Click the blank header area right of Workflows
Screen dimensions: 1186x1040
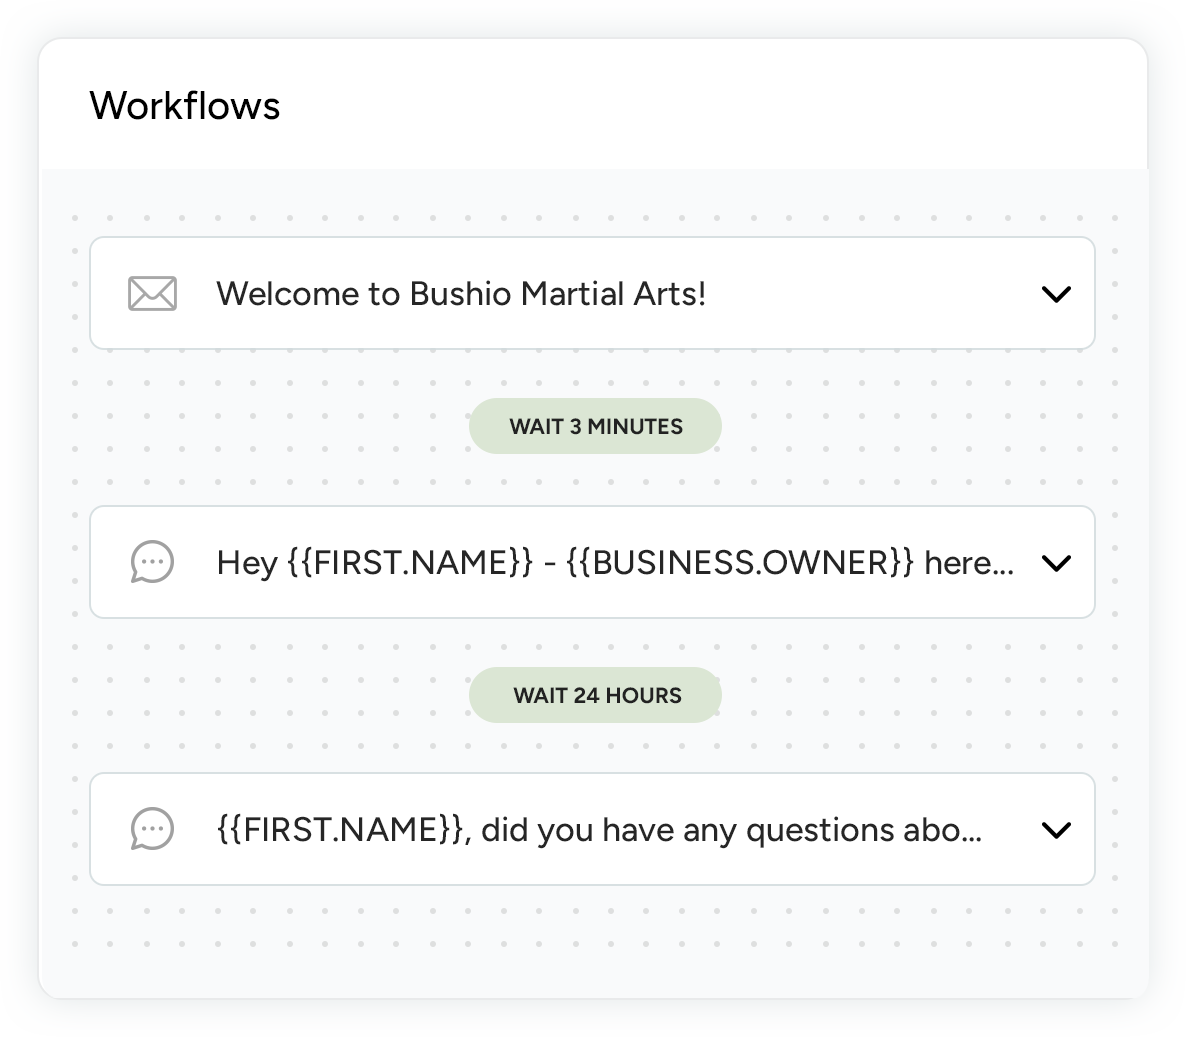(x=700, y=106)
